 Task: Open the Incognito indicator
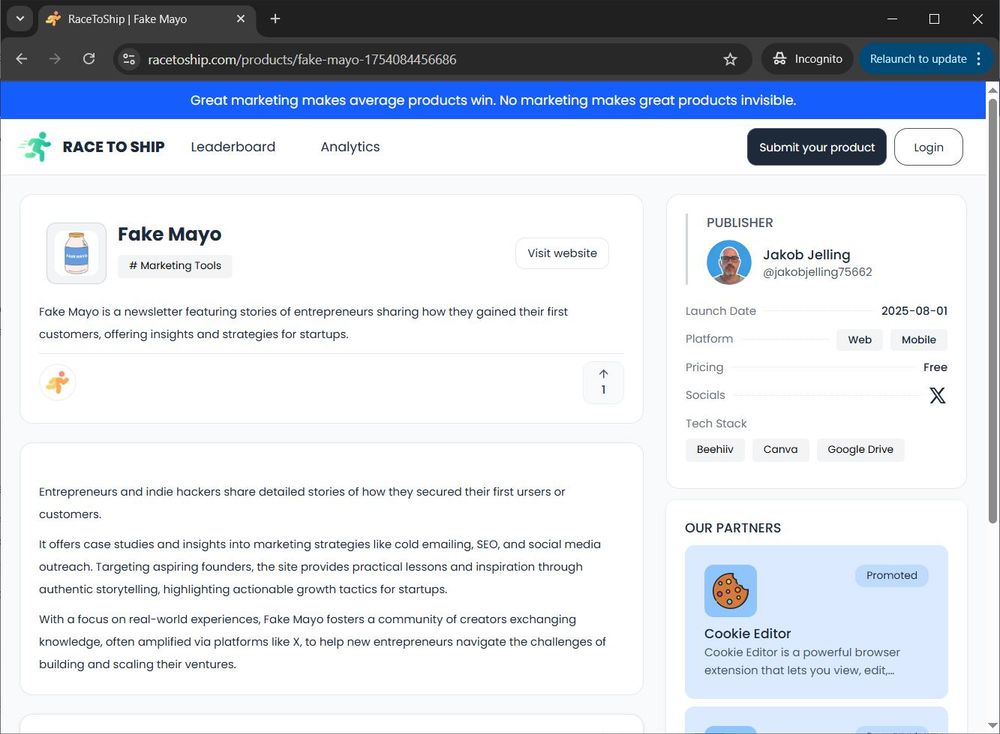click(807, 59)
